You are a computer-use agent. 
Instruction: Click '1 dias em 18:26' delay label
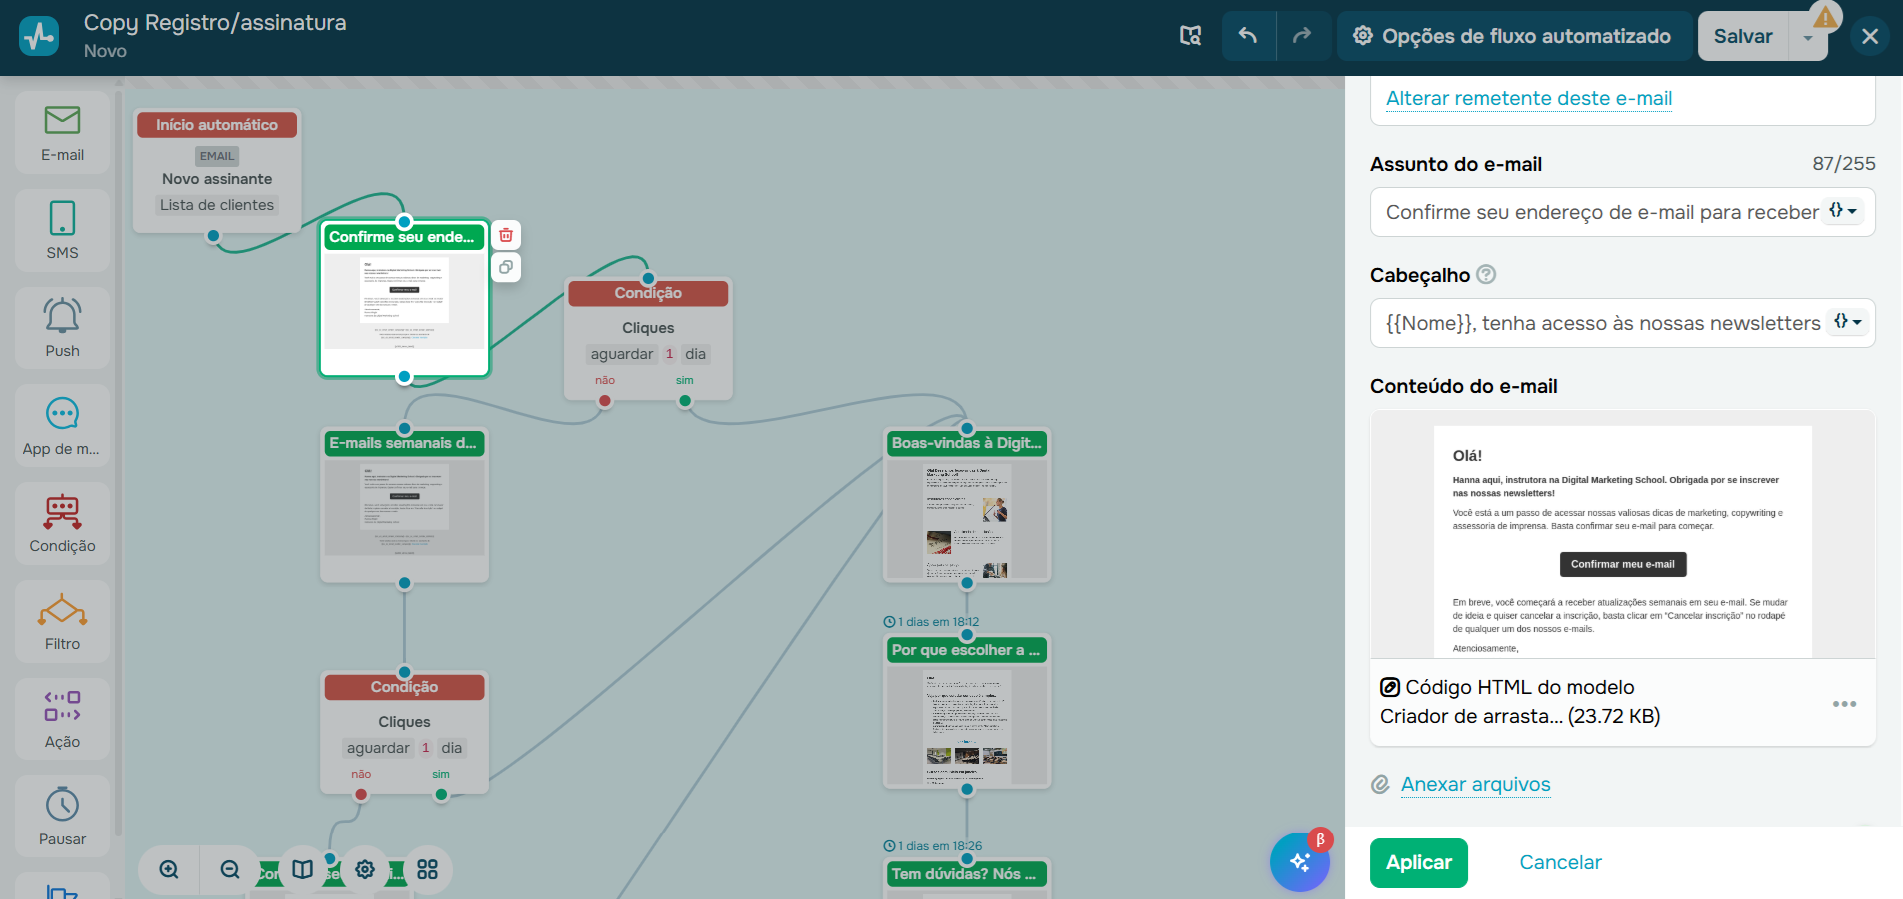[932, 846]
